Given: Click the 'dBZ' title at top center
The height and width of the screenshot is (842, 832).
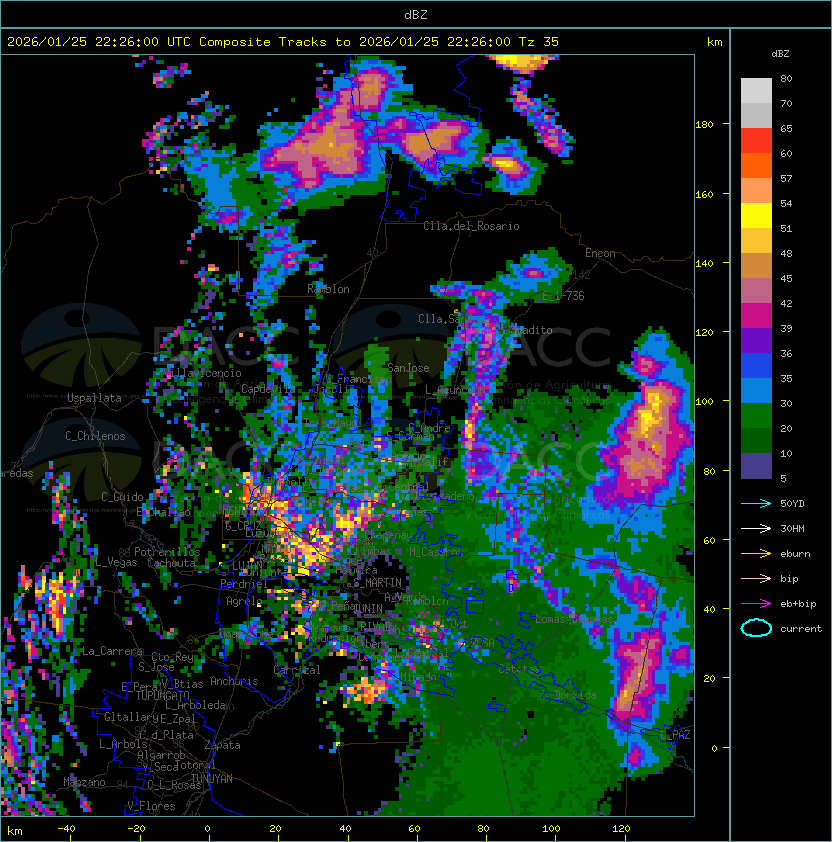Looking at the screenshot, I should click(416, 14).
